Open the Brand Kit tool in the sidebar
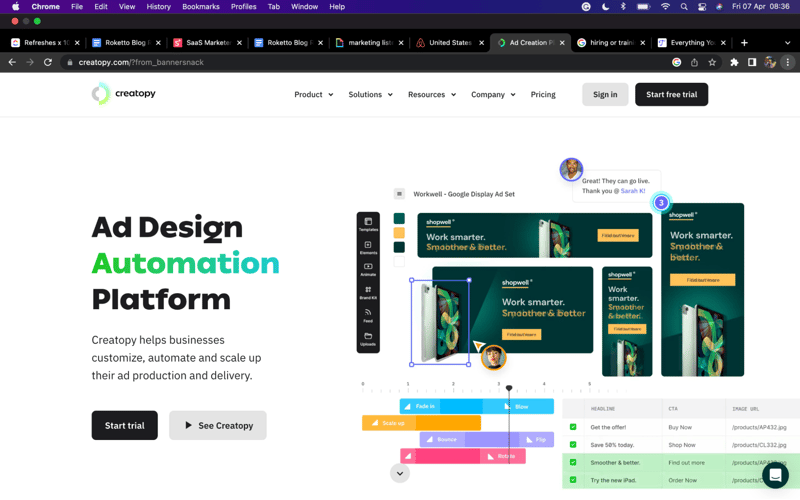 tap(368, 292)
